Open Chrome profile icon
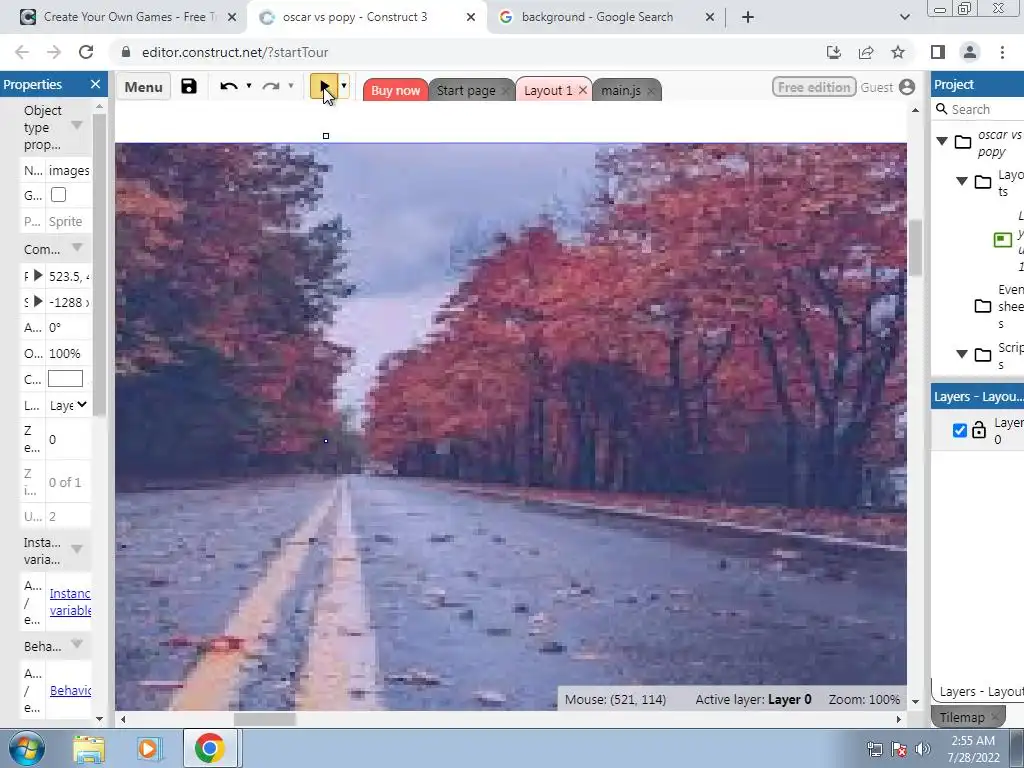The image size is (1024, 768). (970, 52)
